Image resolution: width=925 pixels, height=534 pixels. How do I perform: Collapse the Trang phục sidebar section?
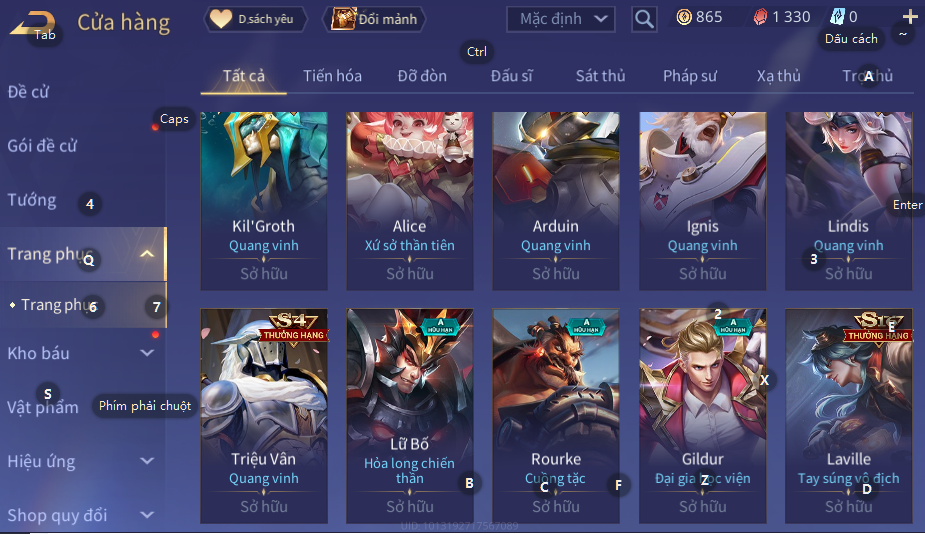tap(147, 254)
